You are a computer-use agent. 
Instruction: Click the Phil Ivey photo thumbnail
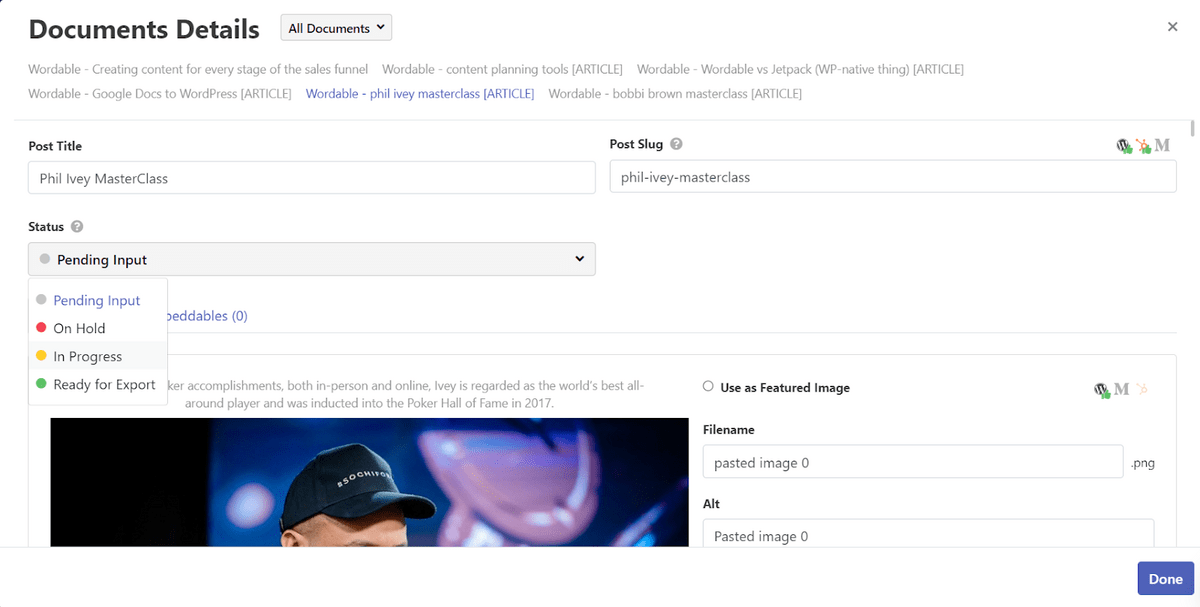click(368, 483)
